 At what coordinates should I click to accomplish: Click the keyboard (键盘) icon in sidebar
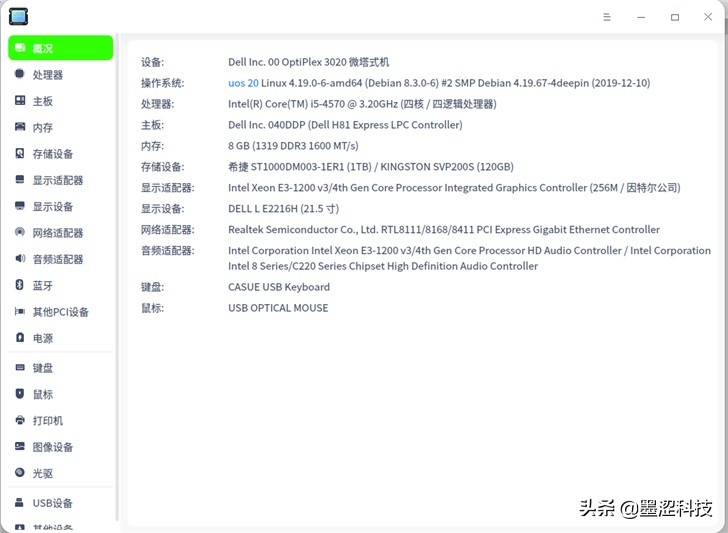coord(20,367)
